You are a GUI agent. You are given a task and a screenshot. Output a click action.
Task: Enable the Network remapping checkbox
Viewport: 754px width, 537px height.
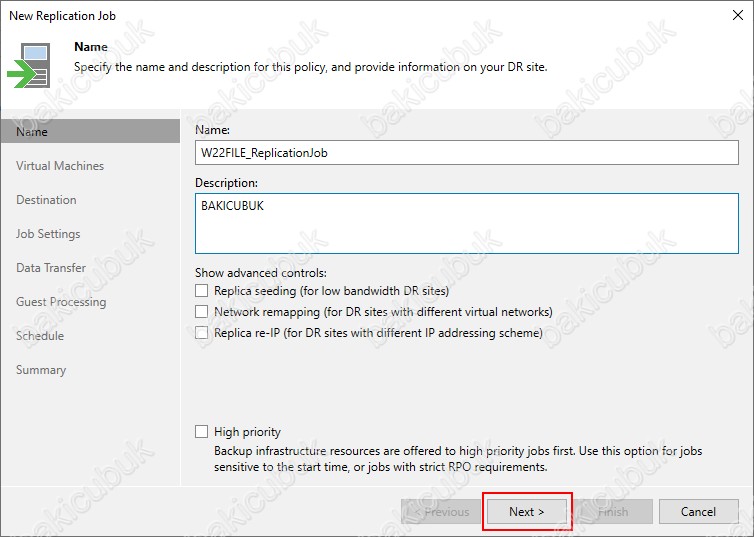click(201, 312)
